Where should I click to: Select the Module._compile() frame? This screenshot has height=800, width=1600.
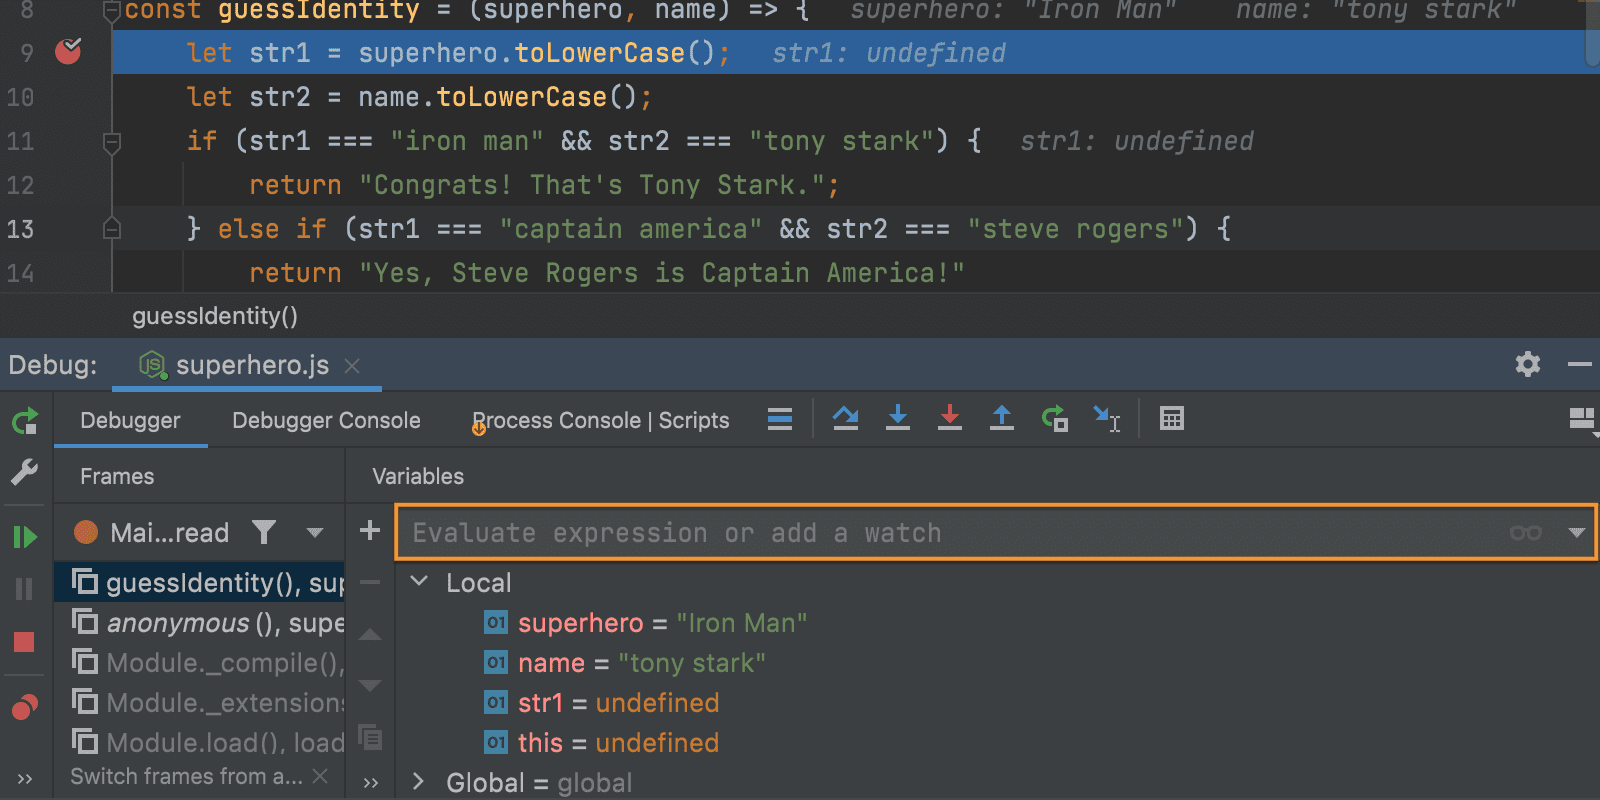coord(199,663)
